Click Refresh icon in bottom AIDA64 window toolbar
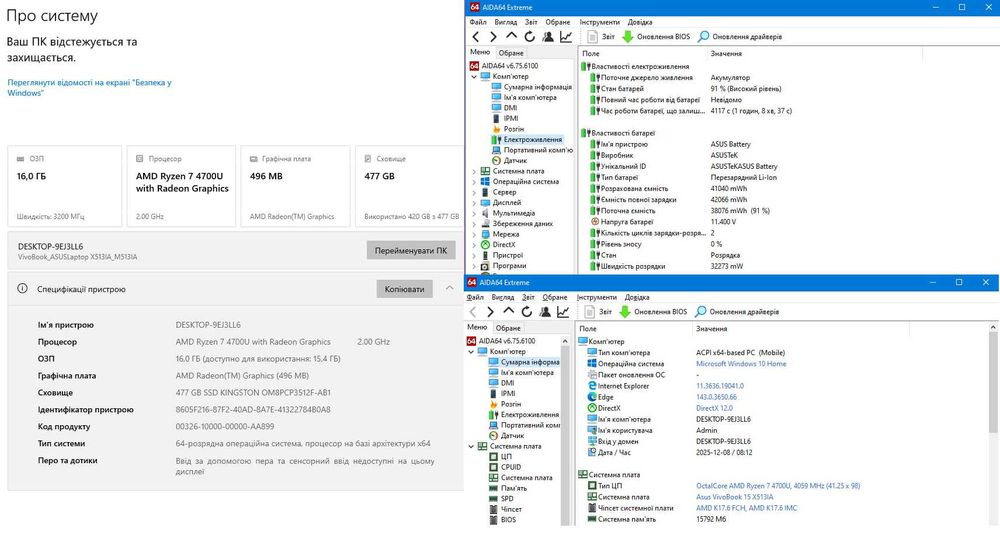 coord(527,312)
